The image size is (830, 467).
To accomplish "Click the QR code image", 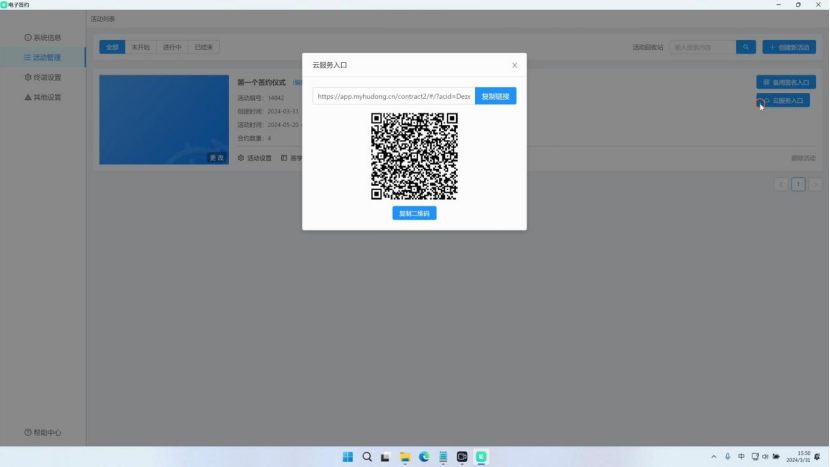I will click(x=414, y=156).
